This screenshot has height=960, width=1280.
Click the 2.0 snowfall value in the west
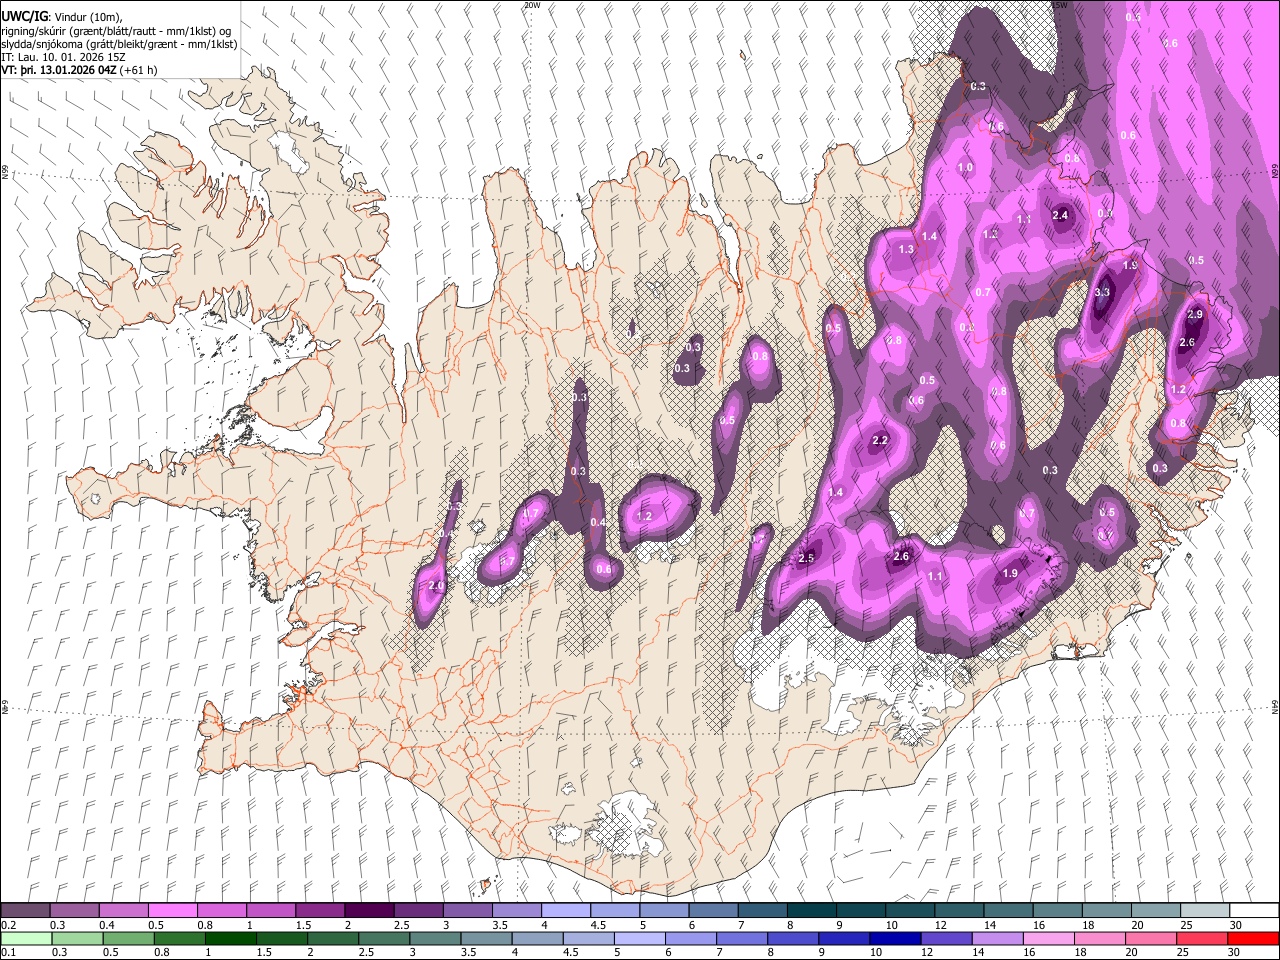tap(435, 586)
